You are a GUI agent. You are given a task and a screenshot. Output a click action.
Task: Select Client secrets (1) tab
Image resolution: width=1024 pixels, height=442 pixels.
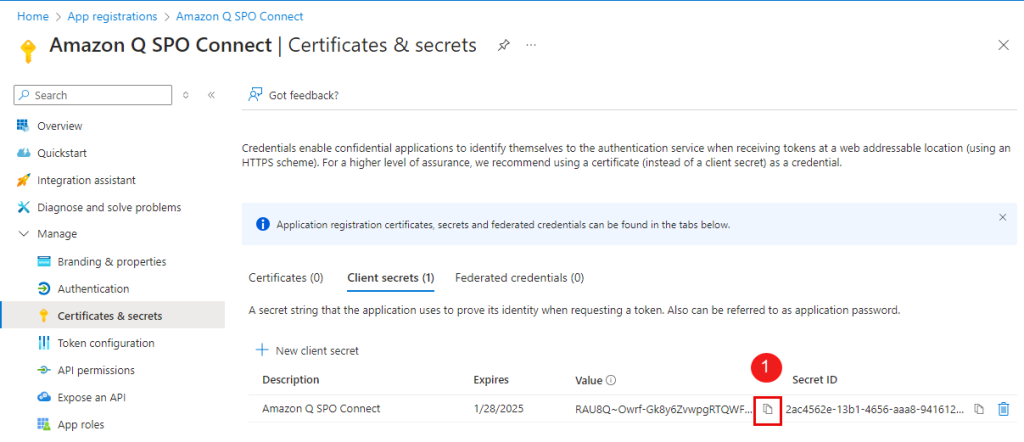pyautogui.click(x=391, y=277)
